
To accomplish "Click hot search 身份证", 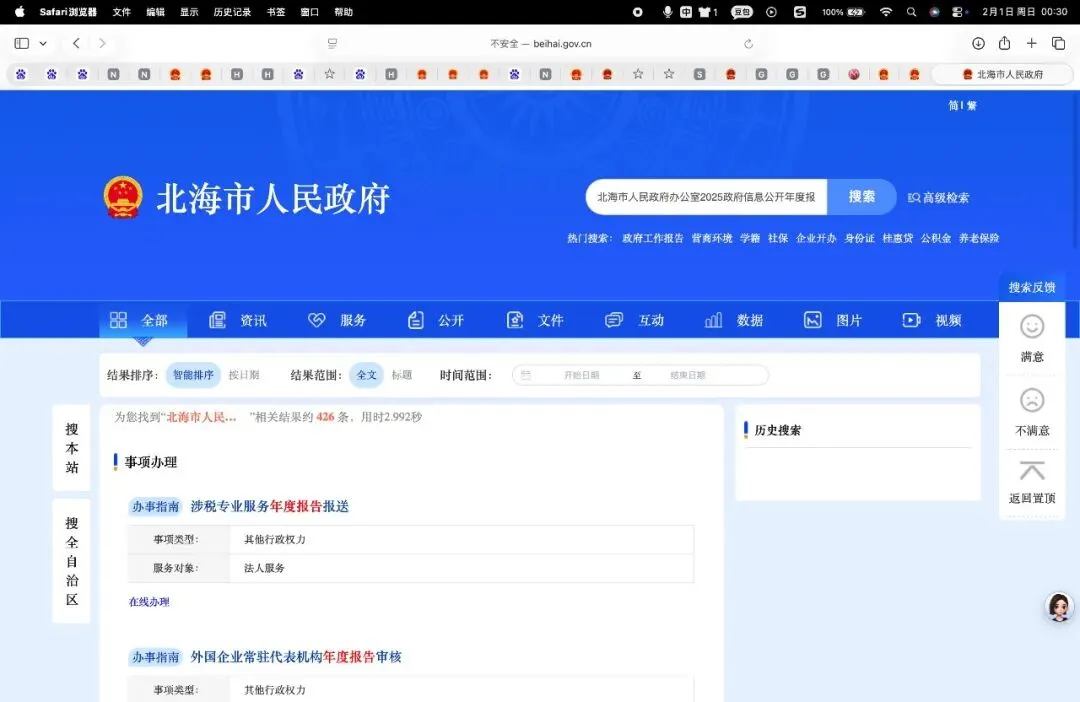I will click(x=860, y=238).
